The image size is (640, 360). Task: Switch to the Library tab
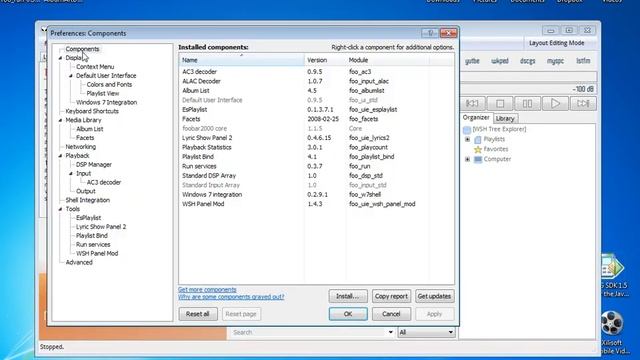tap(505, 118)
